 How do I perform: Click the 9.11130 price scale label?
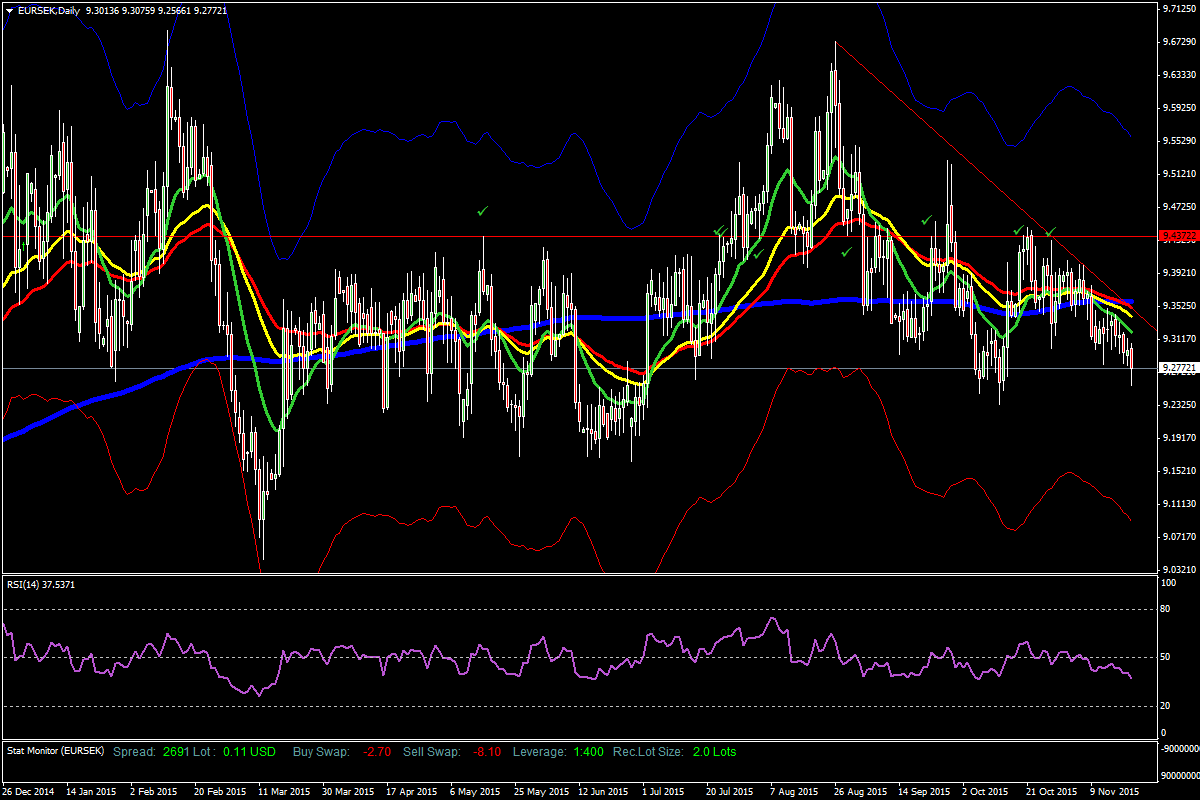[1180, 503]
